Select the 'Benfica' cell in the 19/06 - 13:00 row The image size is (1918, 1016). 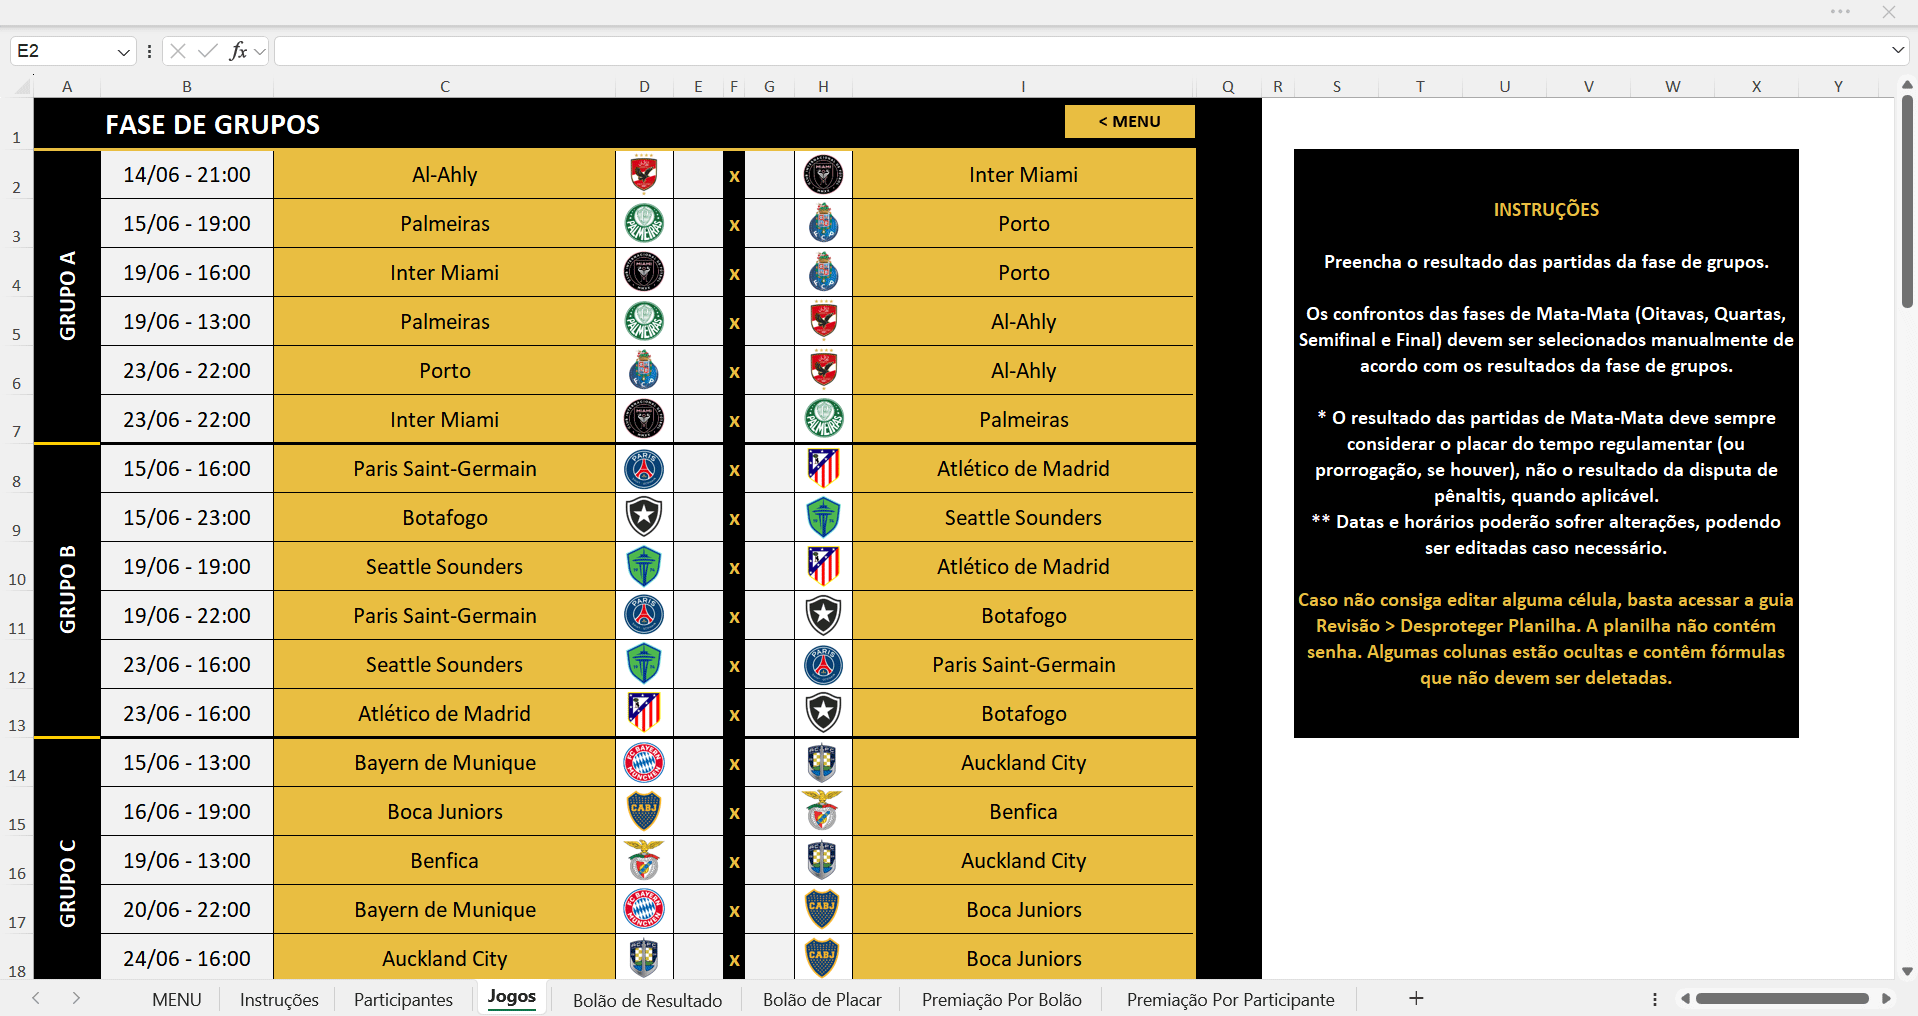coord(445,860)
